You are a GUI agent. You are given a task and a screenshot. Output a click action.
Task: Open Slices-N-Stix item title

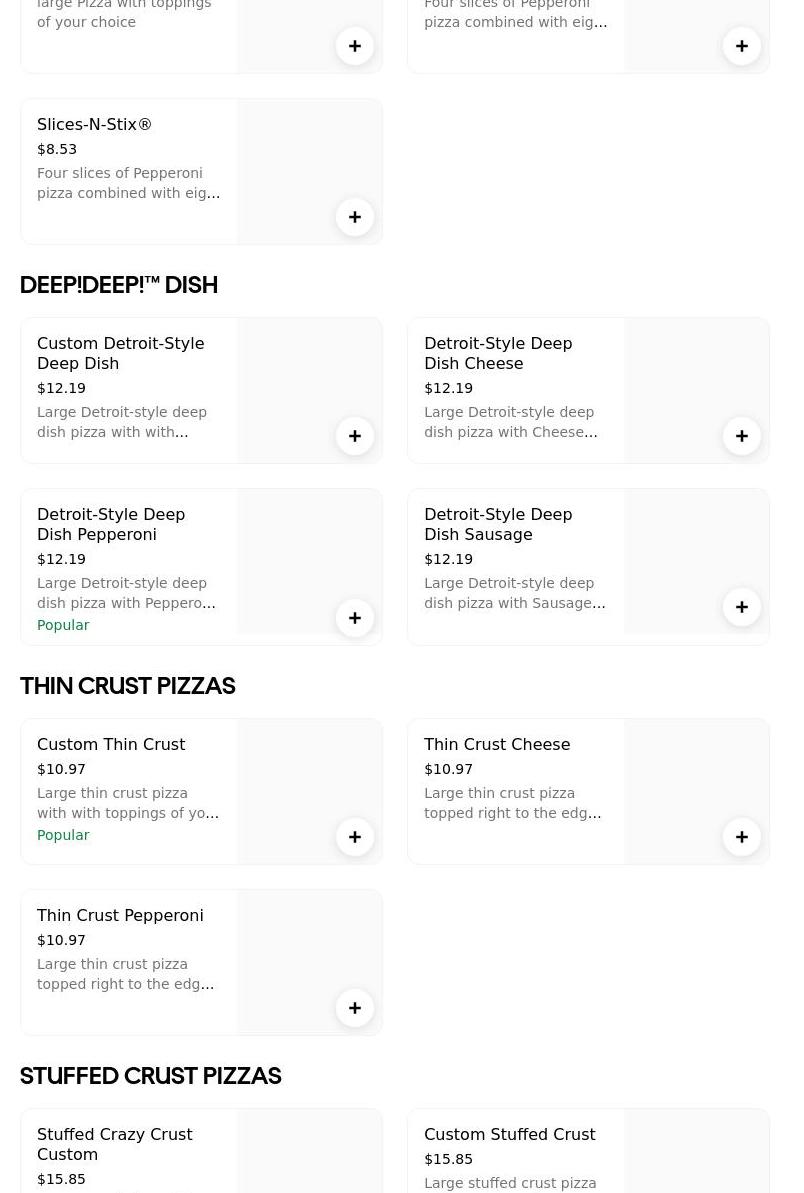point(94,125)
